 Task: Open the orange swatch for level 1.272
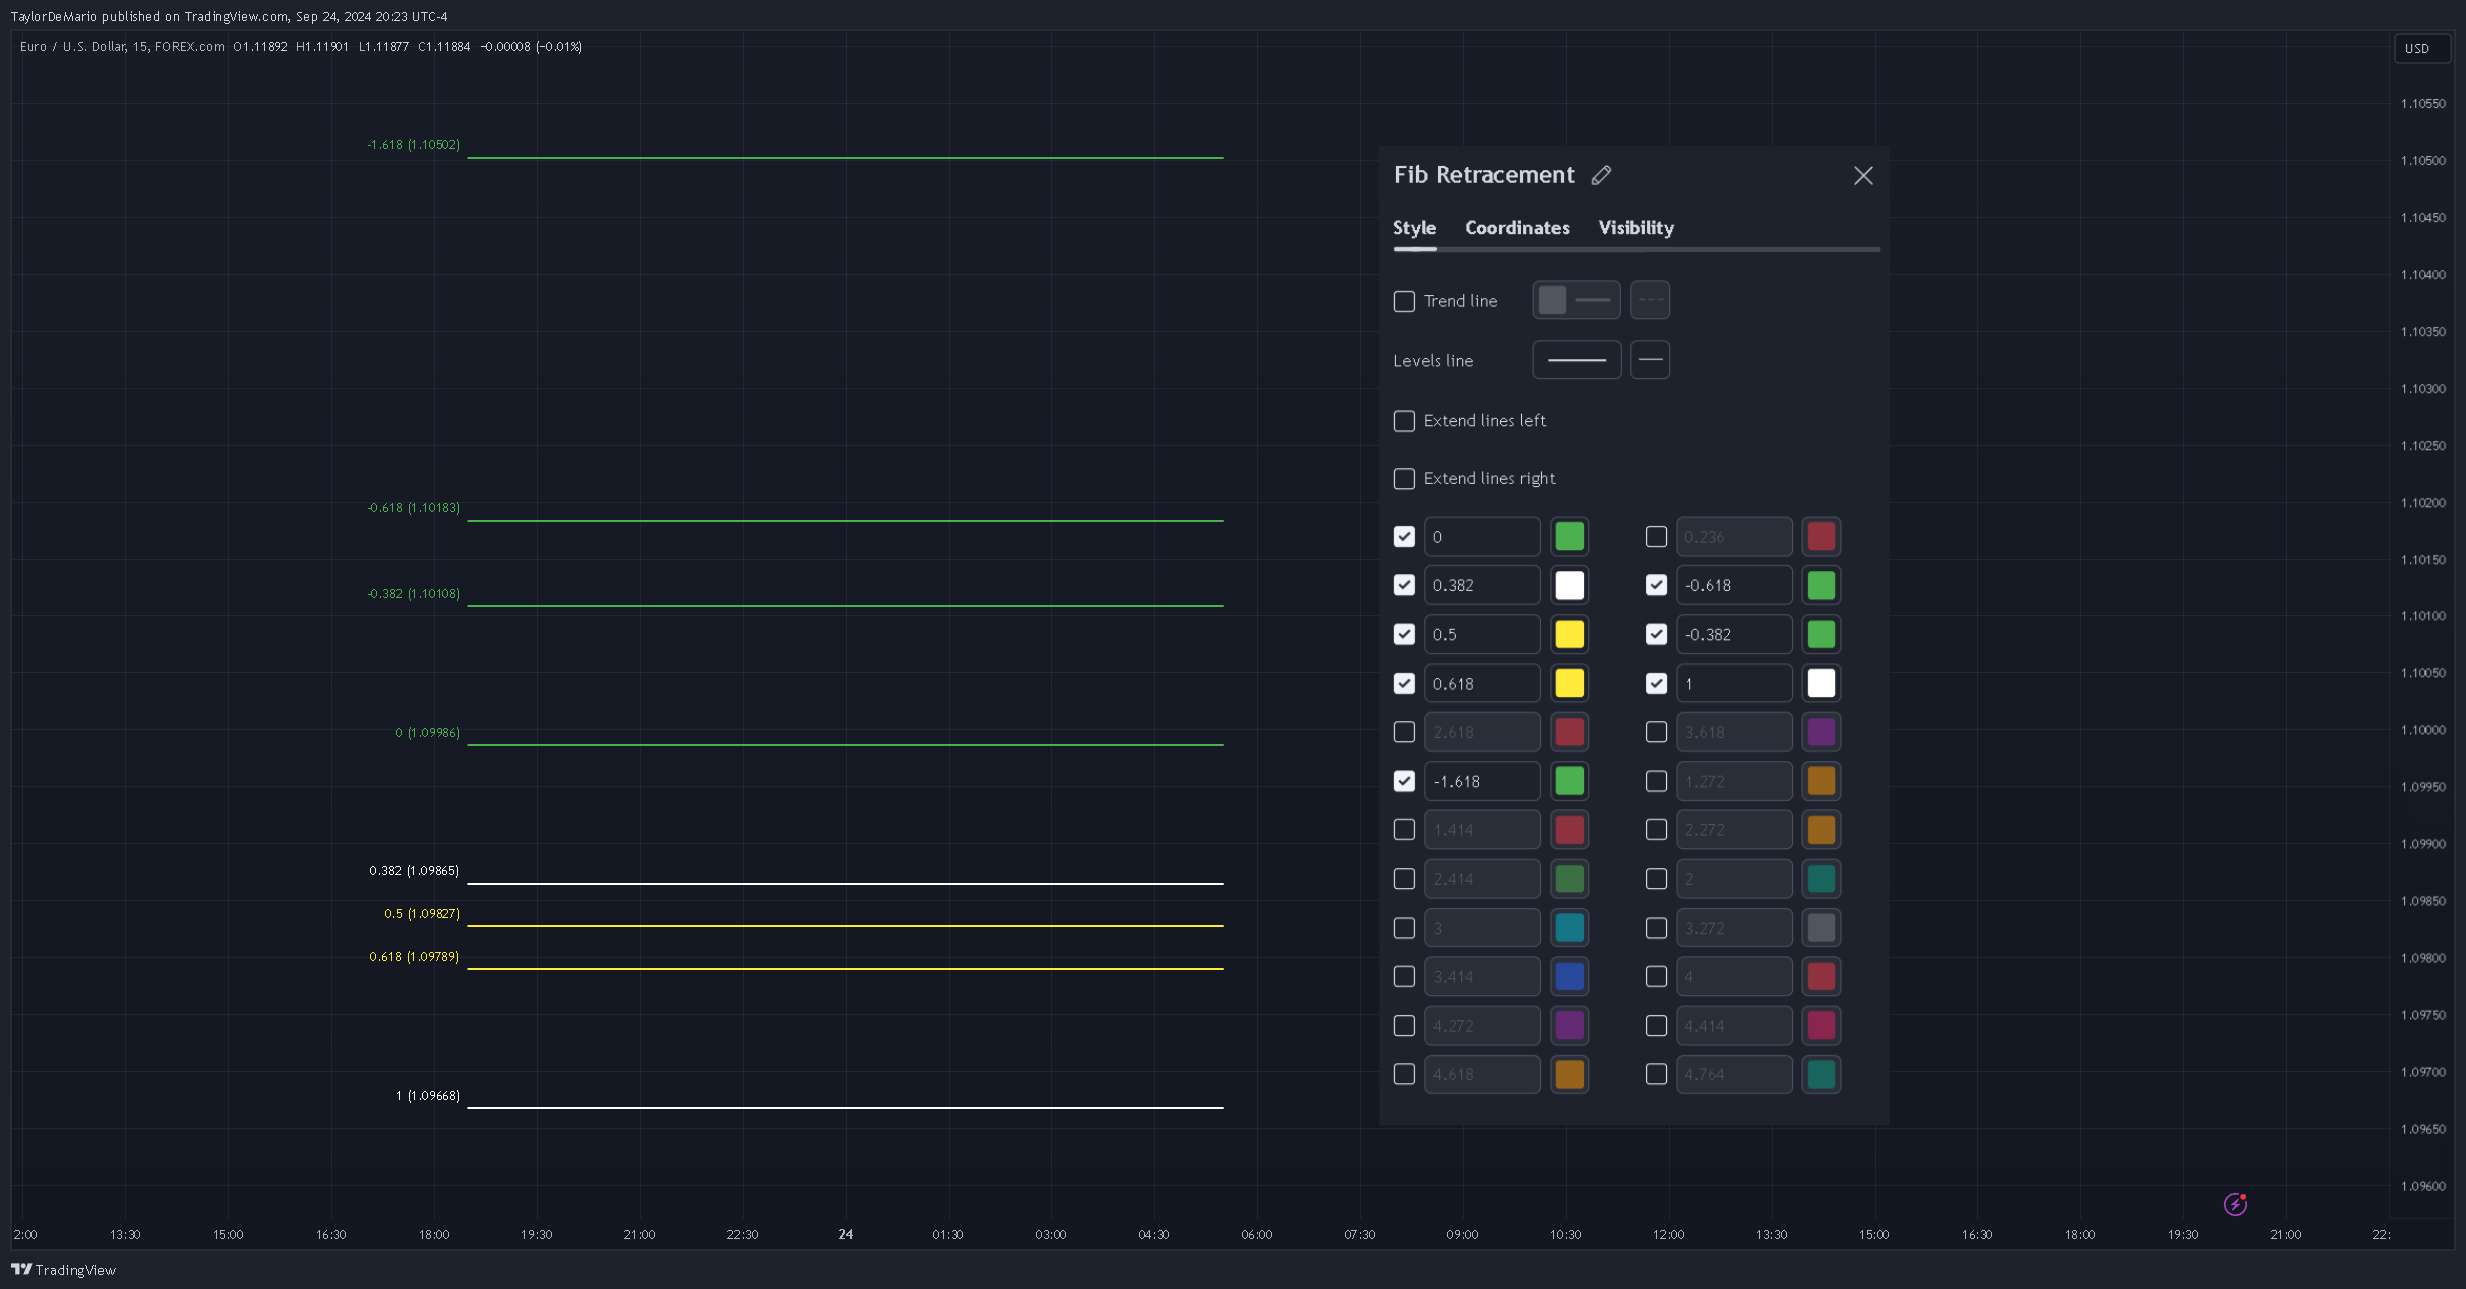pyautogui.click(x=1821, y=781)
